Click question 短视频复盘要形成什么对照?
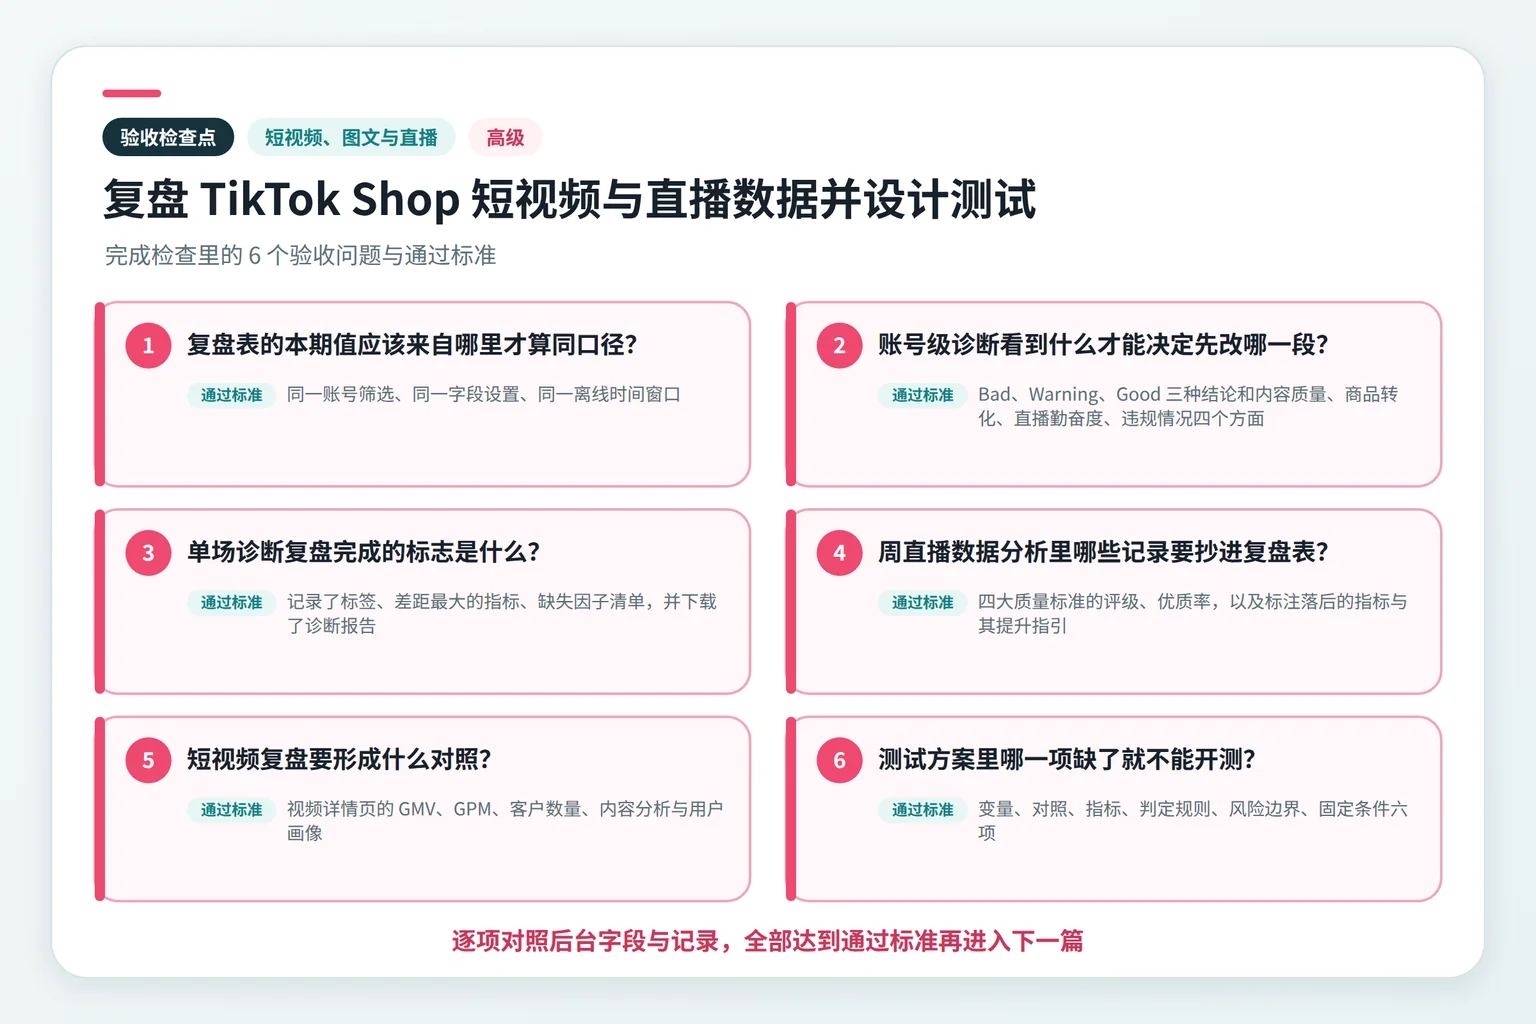 [339, 760]
